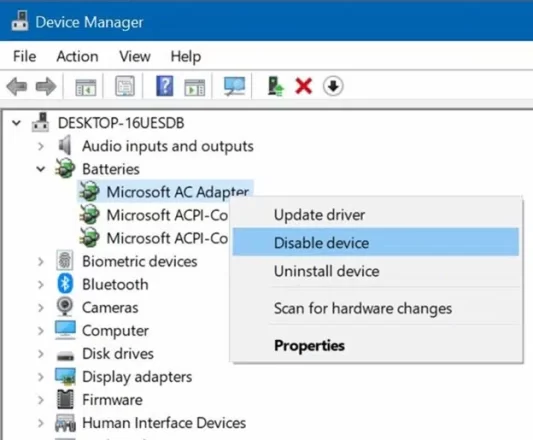Click the DESKTOP-16UESDB computer icon
This screenshot has width=533, height=440.
click(x=41, y=122)
